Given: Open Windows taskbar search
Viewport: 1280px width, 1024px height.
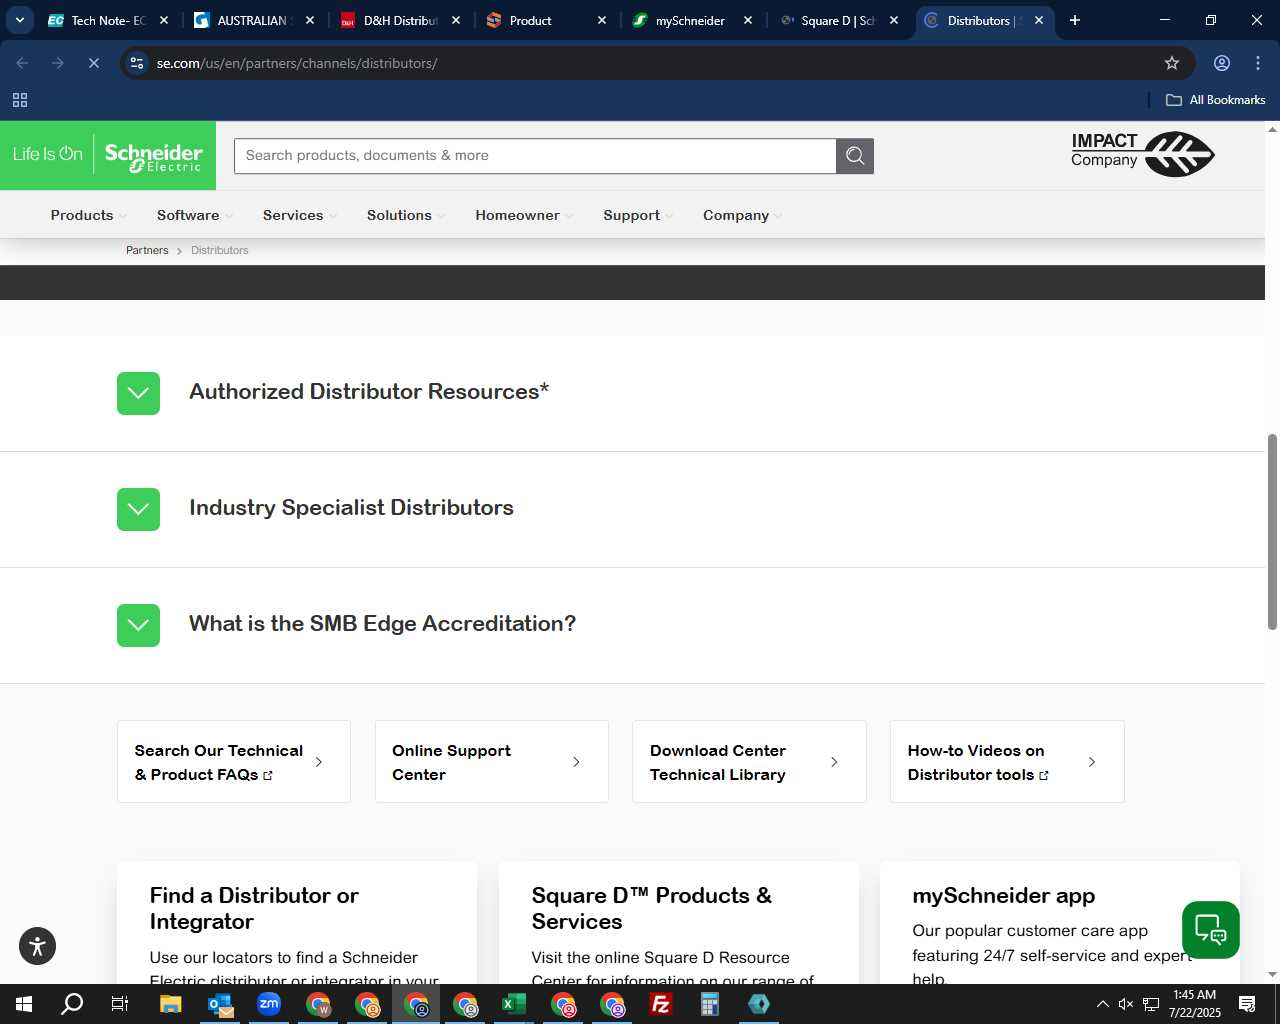Looking at the screenshot, I should point(72,1004).
